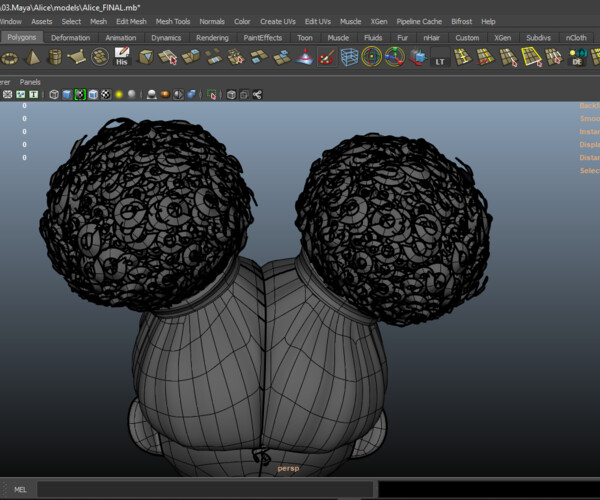Click the black command output field
The width and height of the screenshot is (600, 500).
tap(489, 489)
